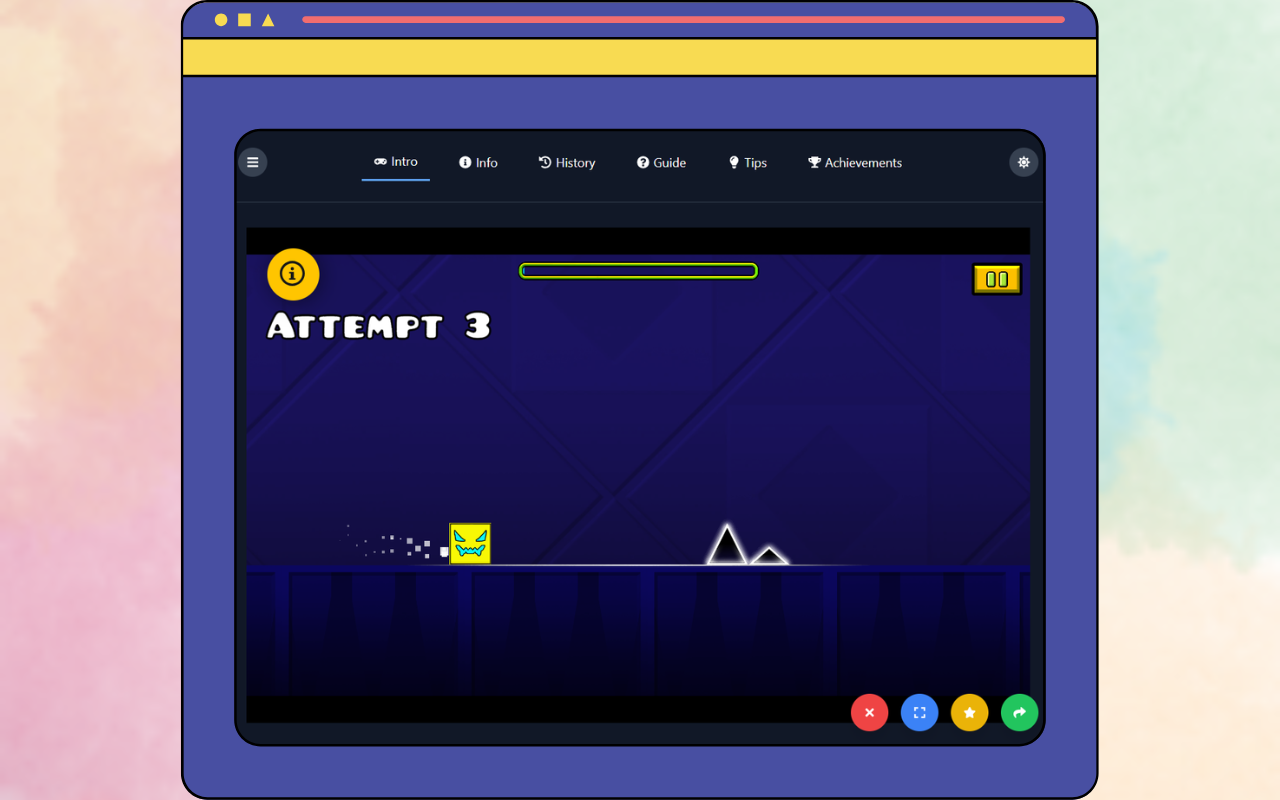
Task: Share the game via the green arrow icon
Action: click(x=1019, y=712)
